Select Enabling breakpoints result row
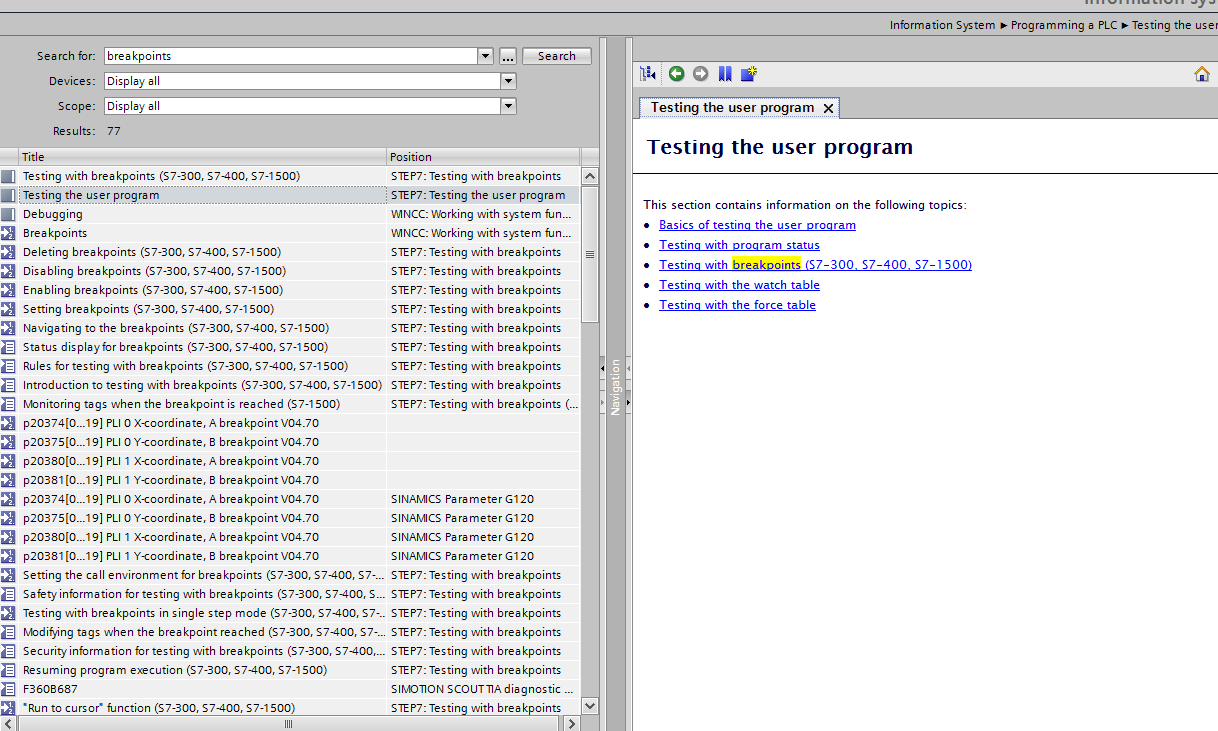Screen dimensions: 1218x731 pos(290,290)
